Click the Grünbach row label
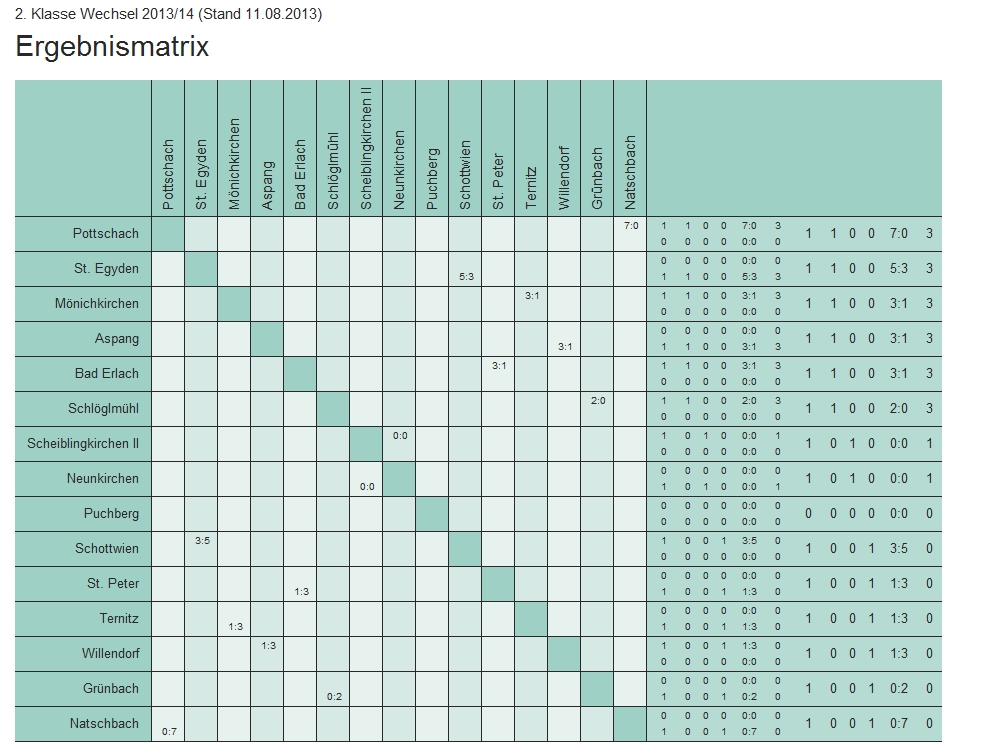This screenshot has height=749, width=981. [111, 688]
